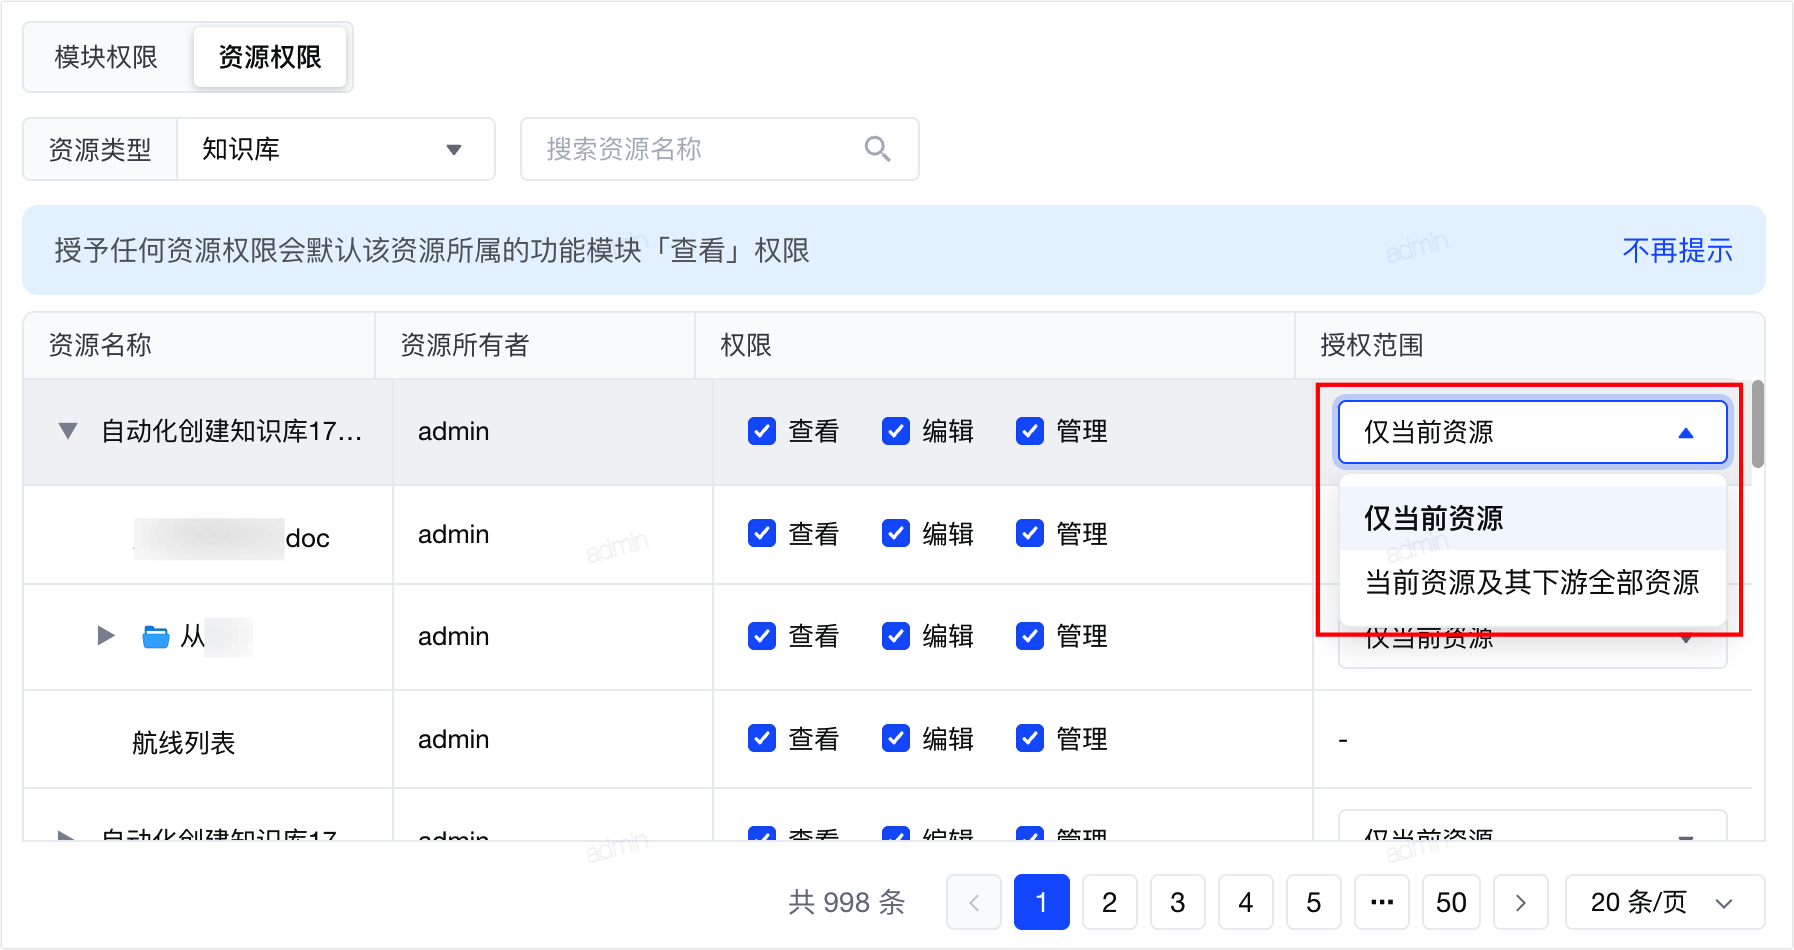Toggle 编辑 checkbox in the doc row
The image size is (1794, 950).
pos(896,534)
